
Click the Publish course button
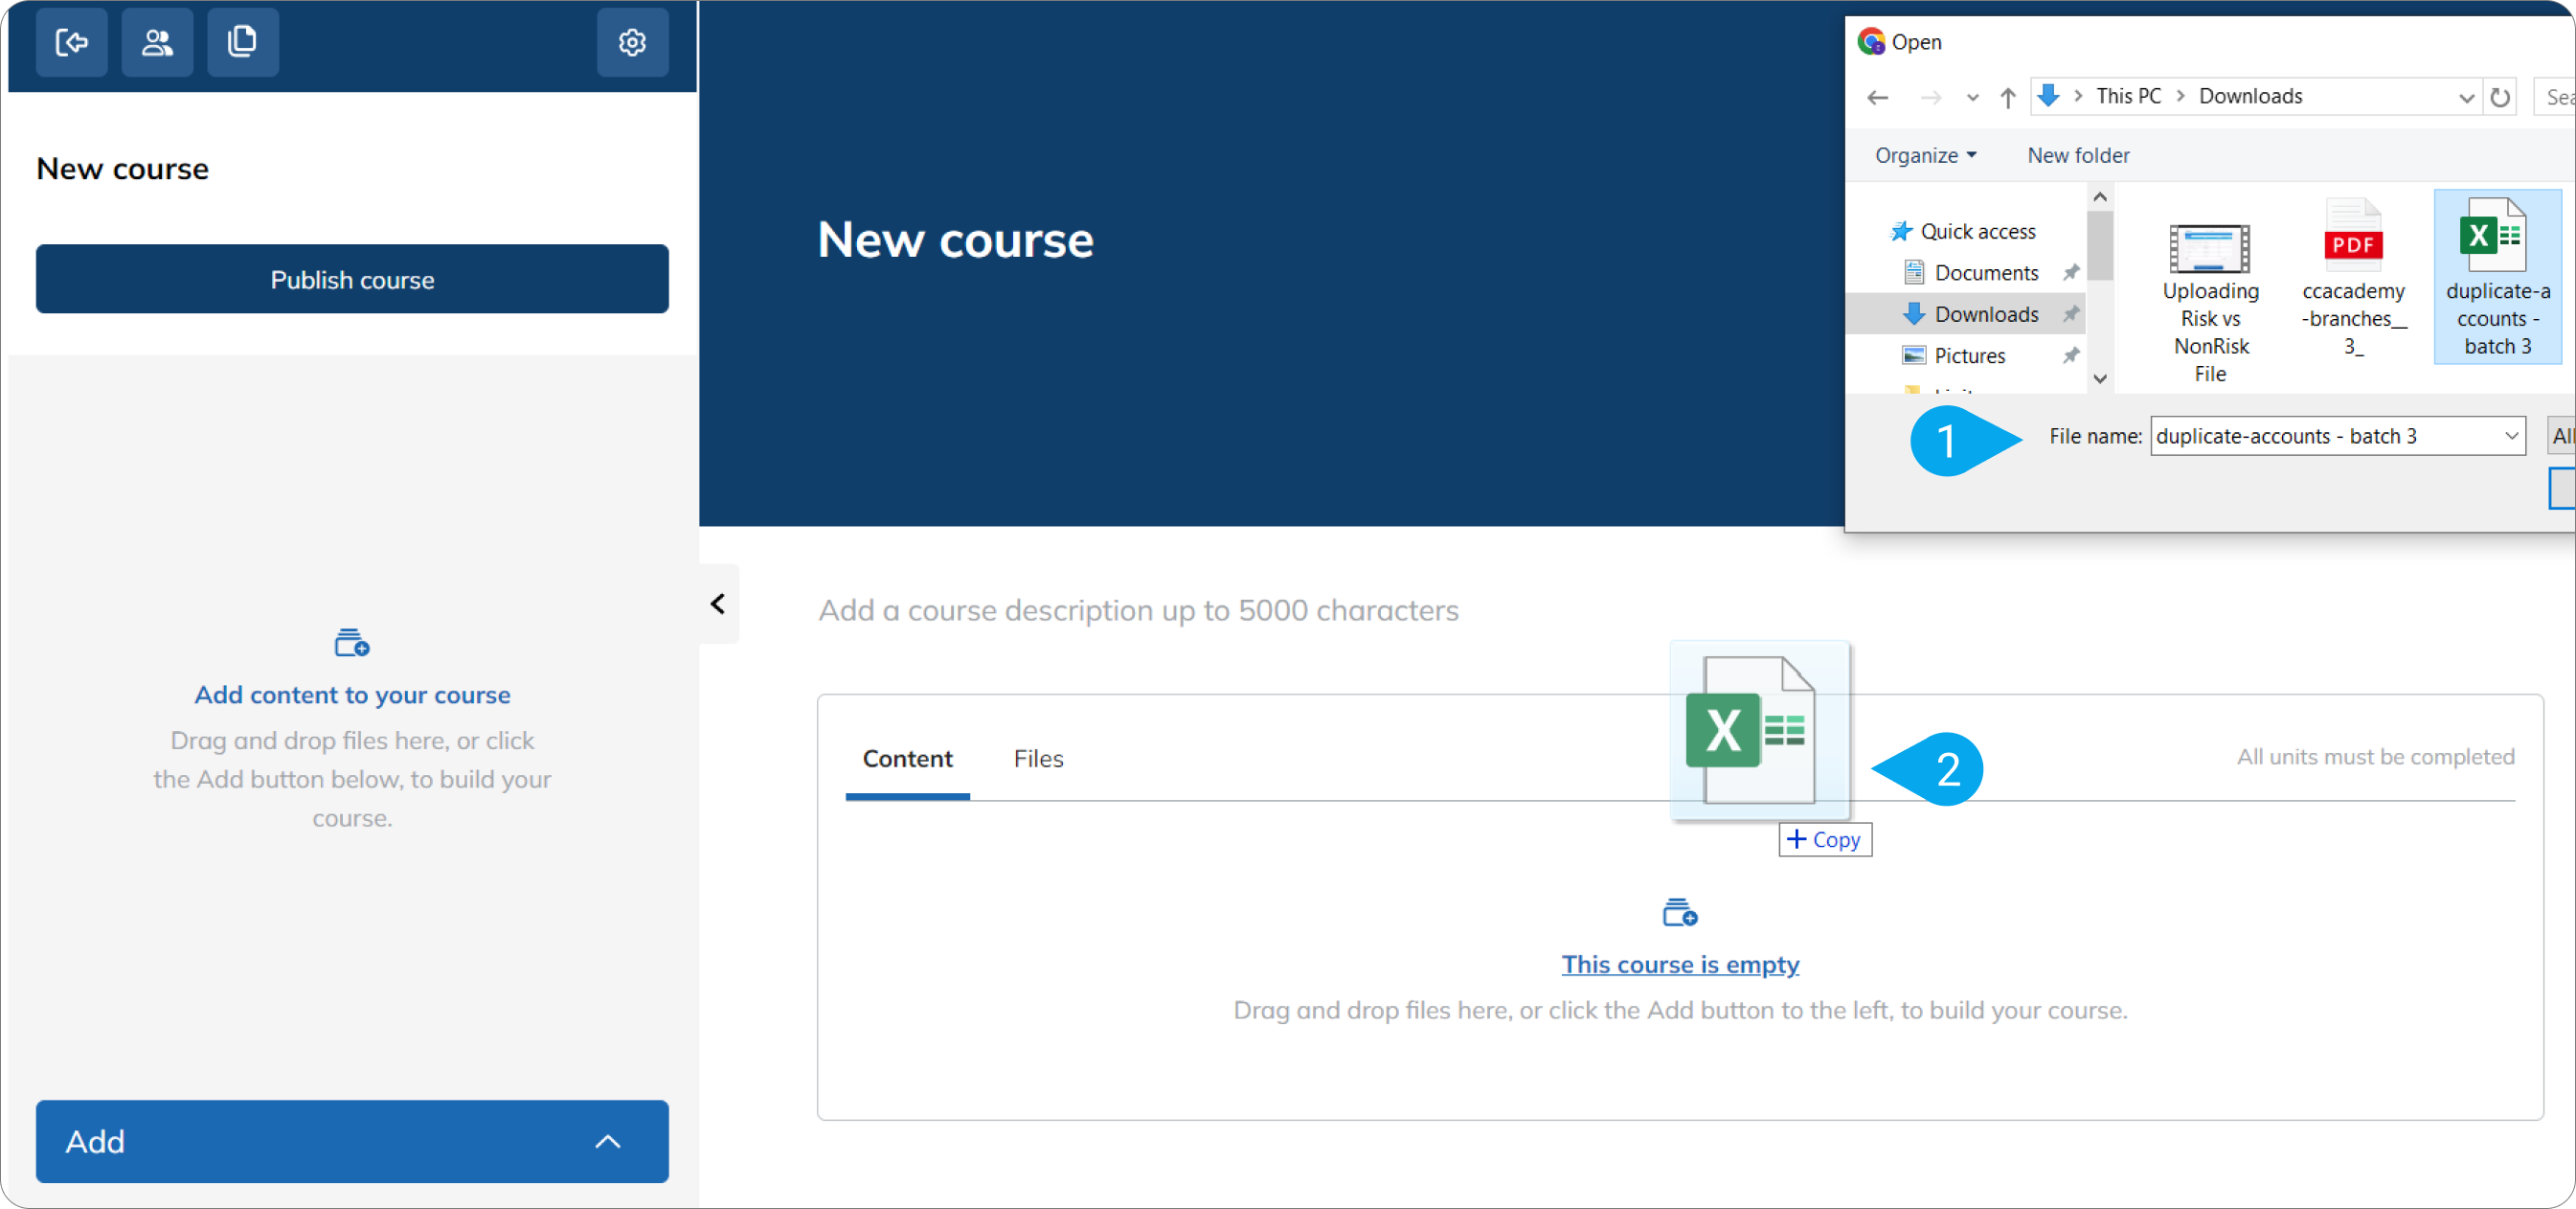(x=351, y=279)
